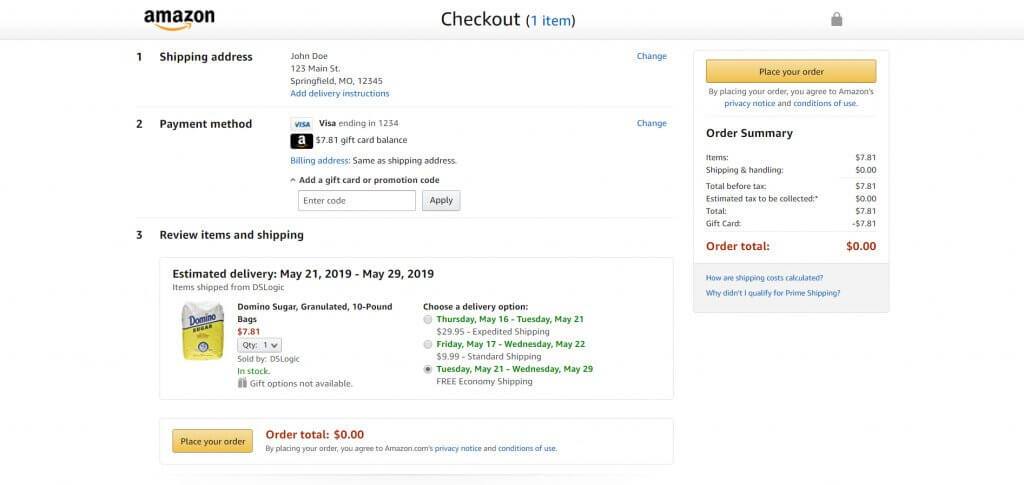Click the Amazon logo

[179, 20]
